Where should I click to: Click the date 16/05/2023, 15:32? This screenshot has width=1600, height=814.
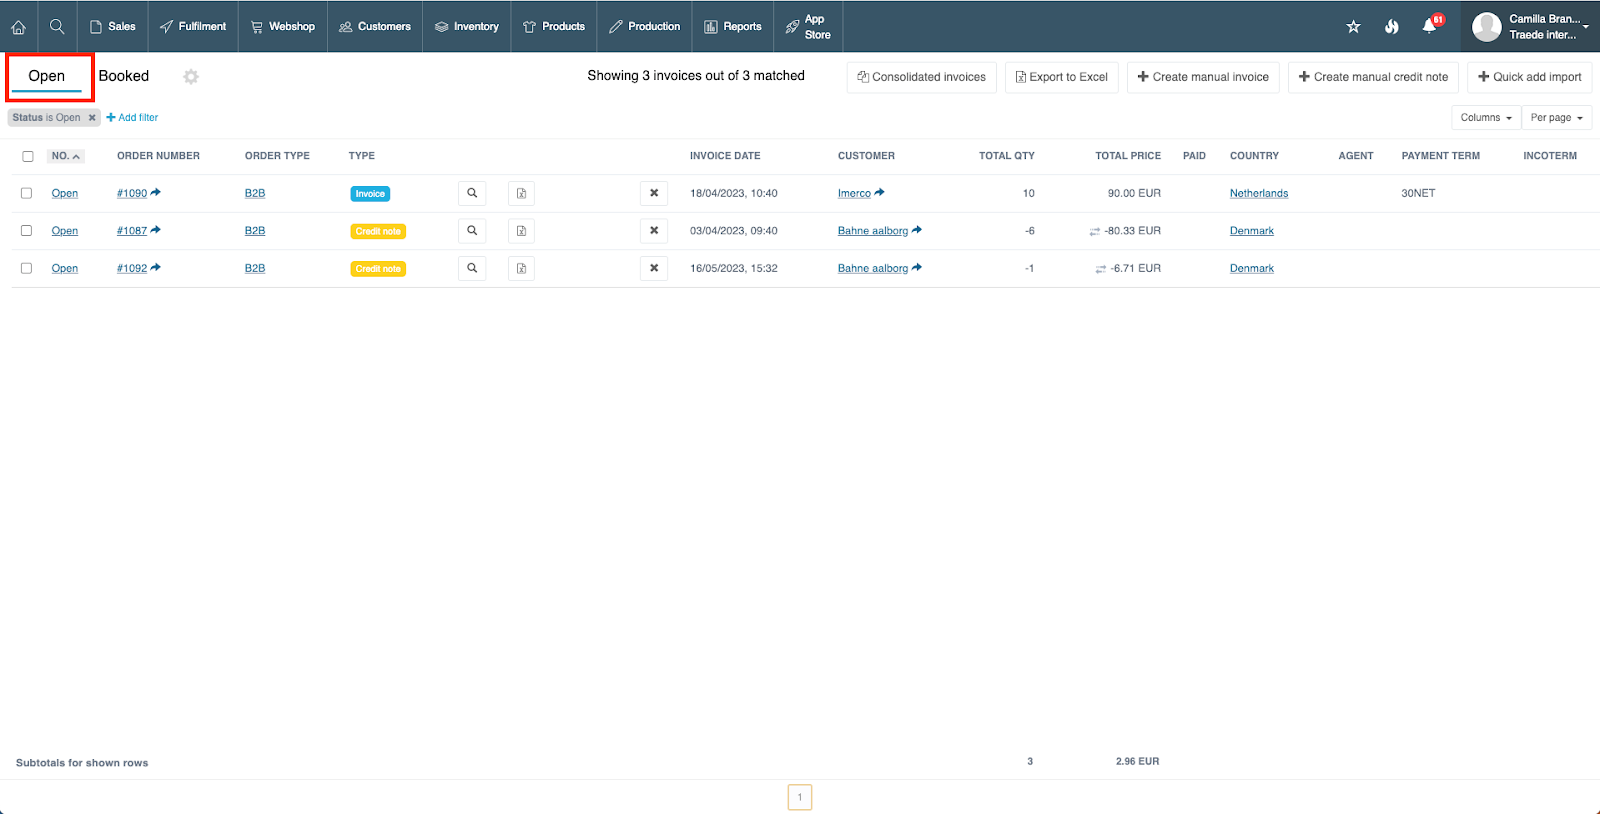734,269
